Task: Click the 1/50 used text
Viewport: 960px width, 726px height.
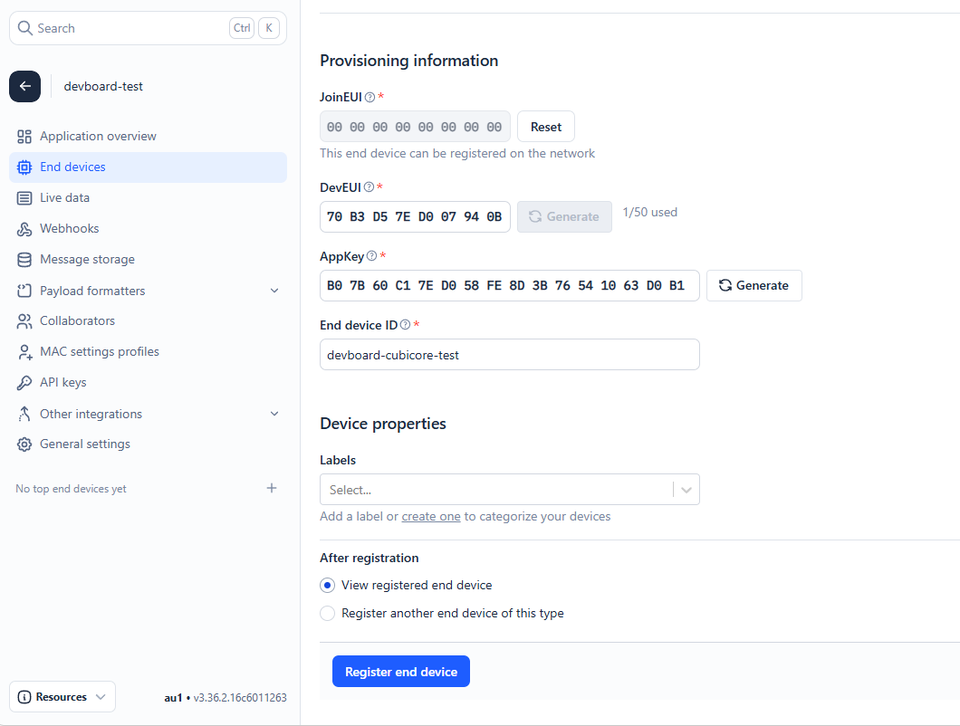Action: tap(650, 212)
